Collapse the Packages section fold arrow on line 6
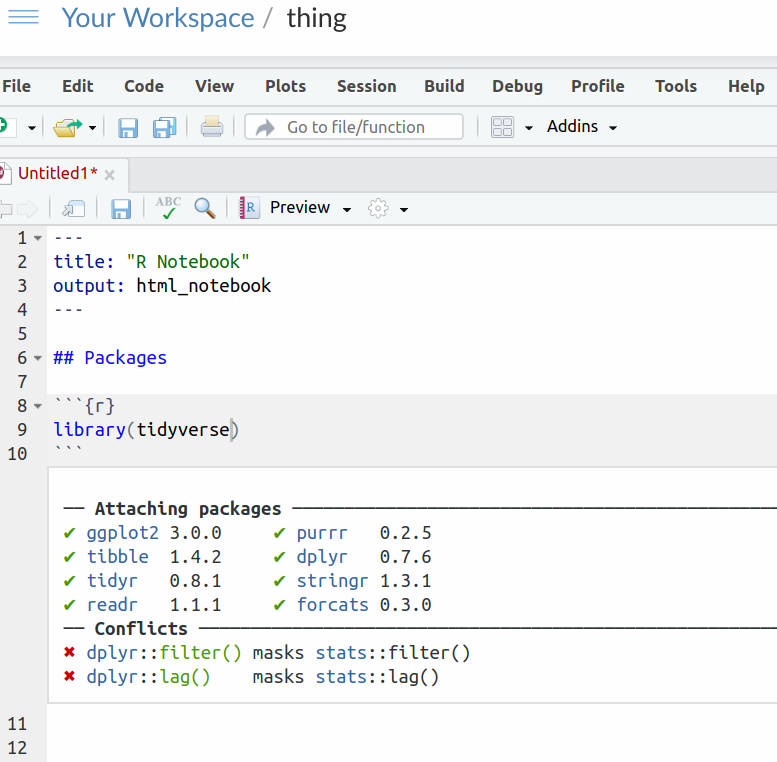The image size is (777, 762). coord(38,358)
